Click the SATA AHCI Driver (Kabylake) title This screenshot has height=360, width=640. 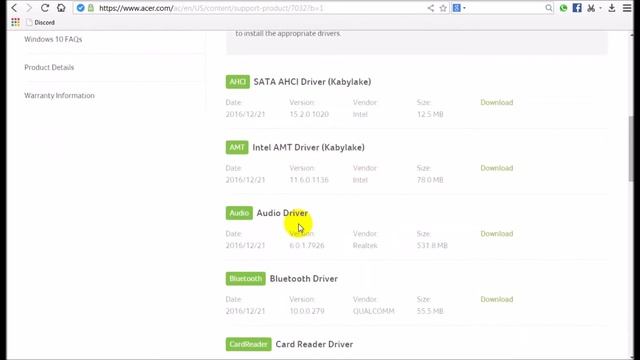pos(312,82)
